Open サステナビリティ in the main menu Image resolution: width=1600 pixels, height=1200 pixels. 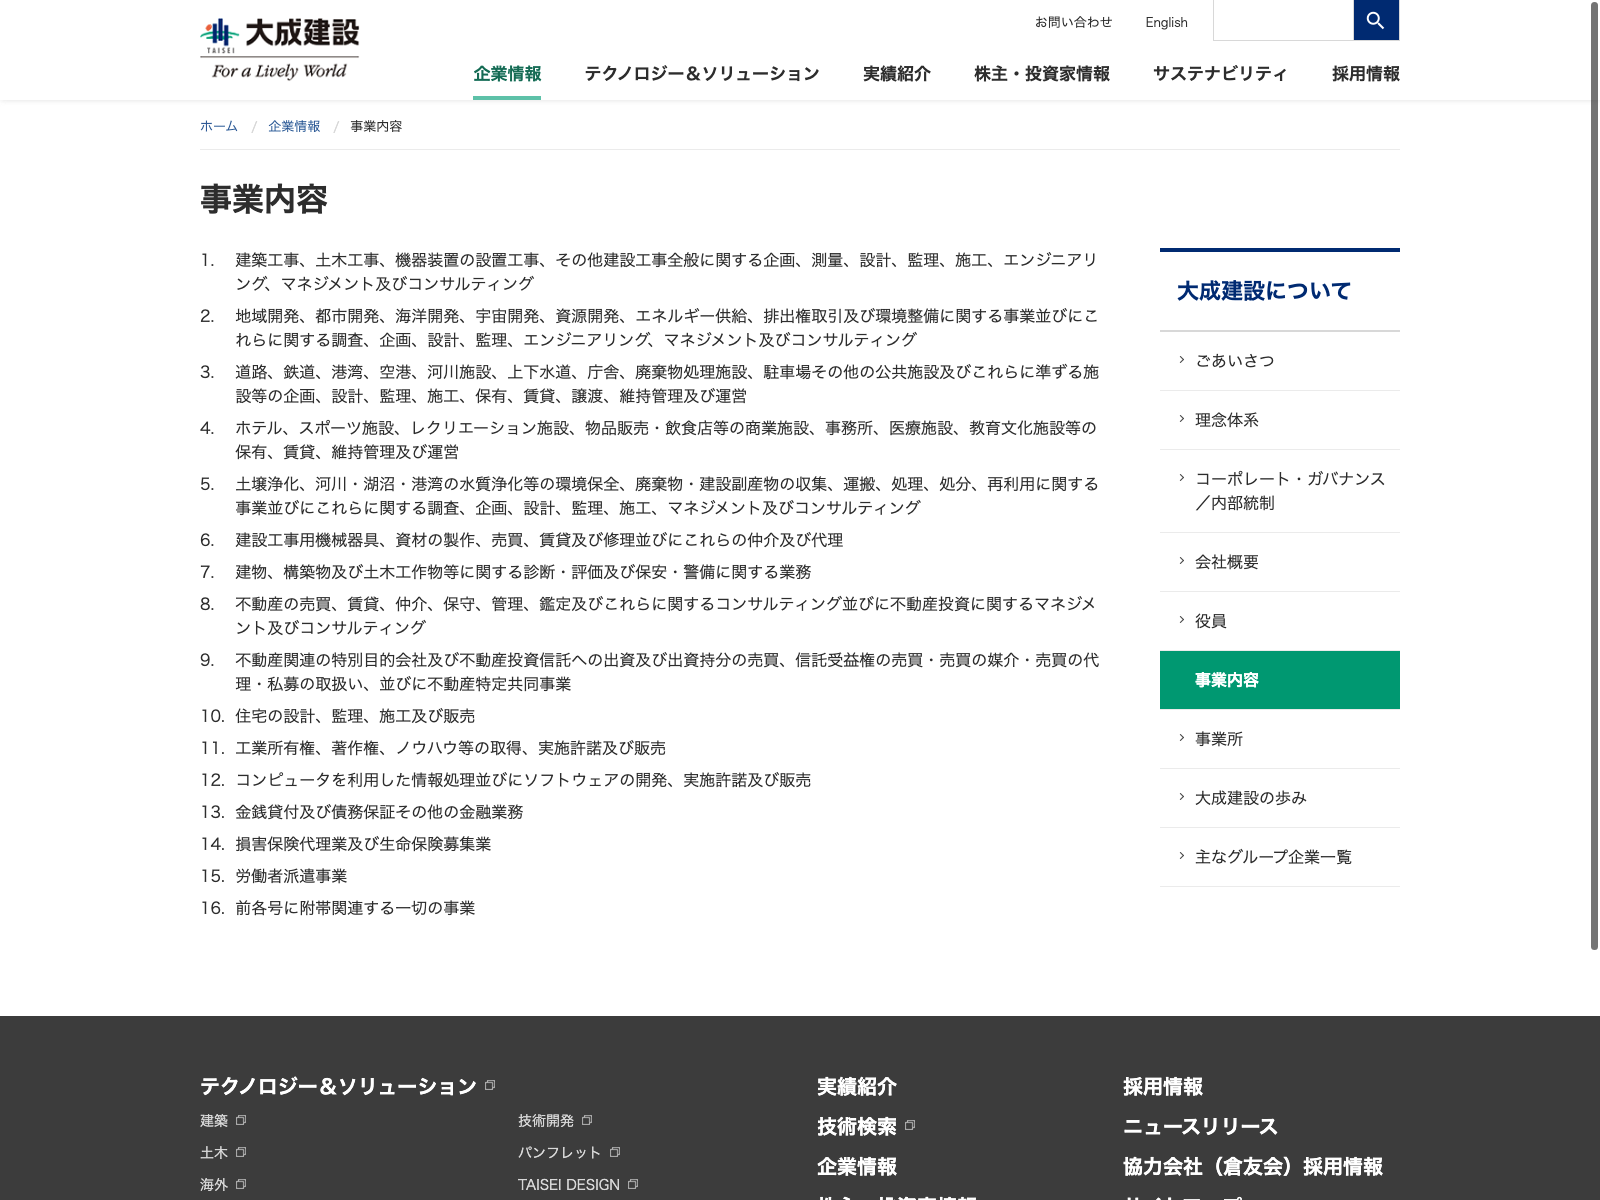coord(1219,74)
